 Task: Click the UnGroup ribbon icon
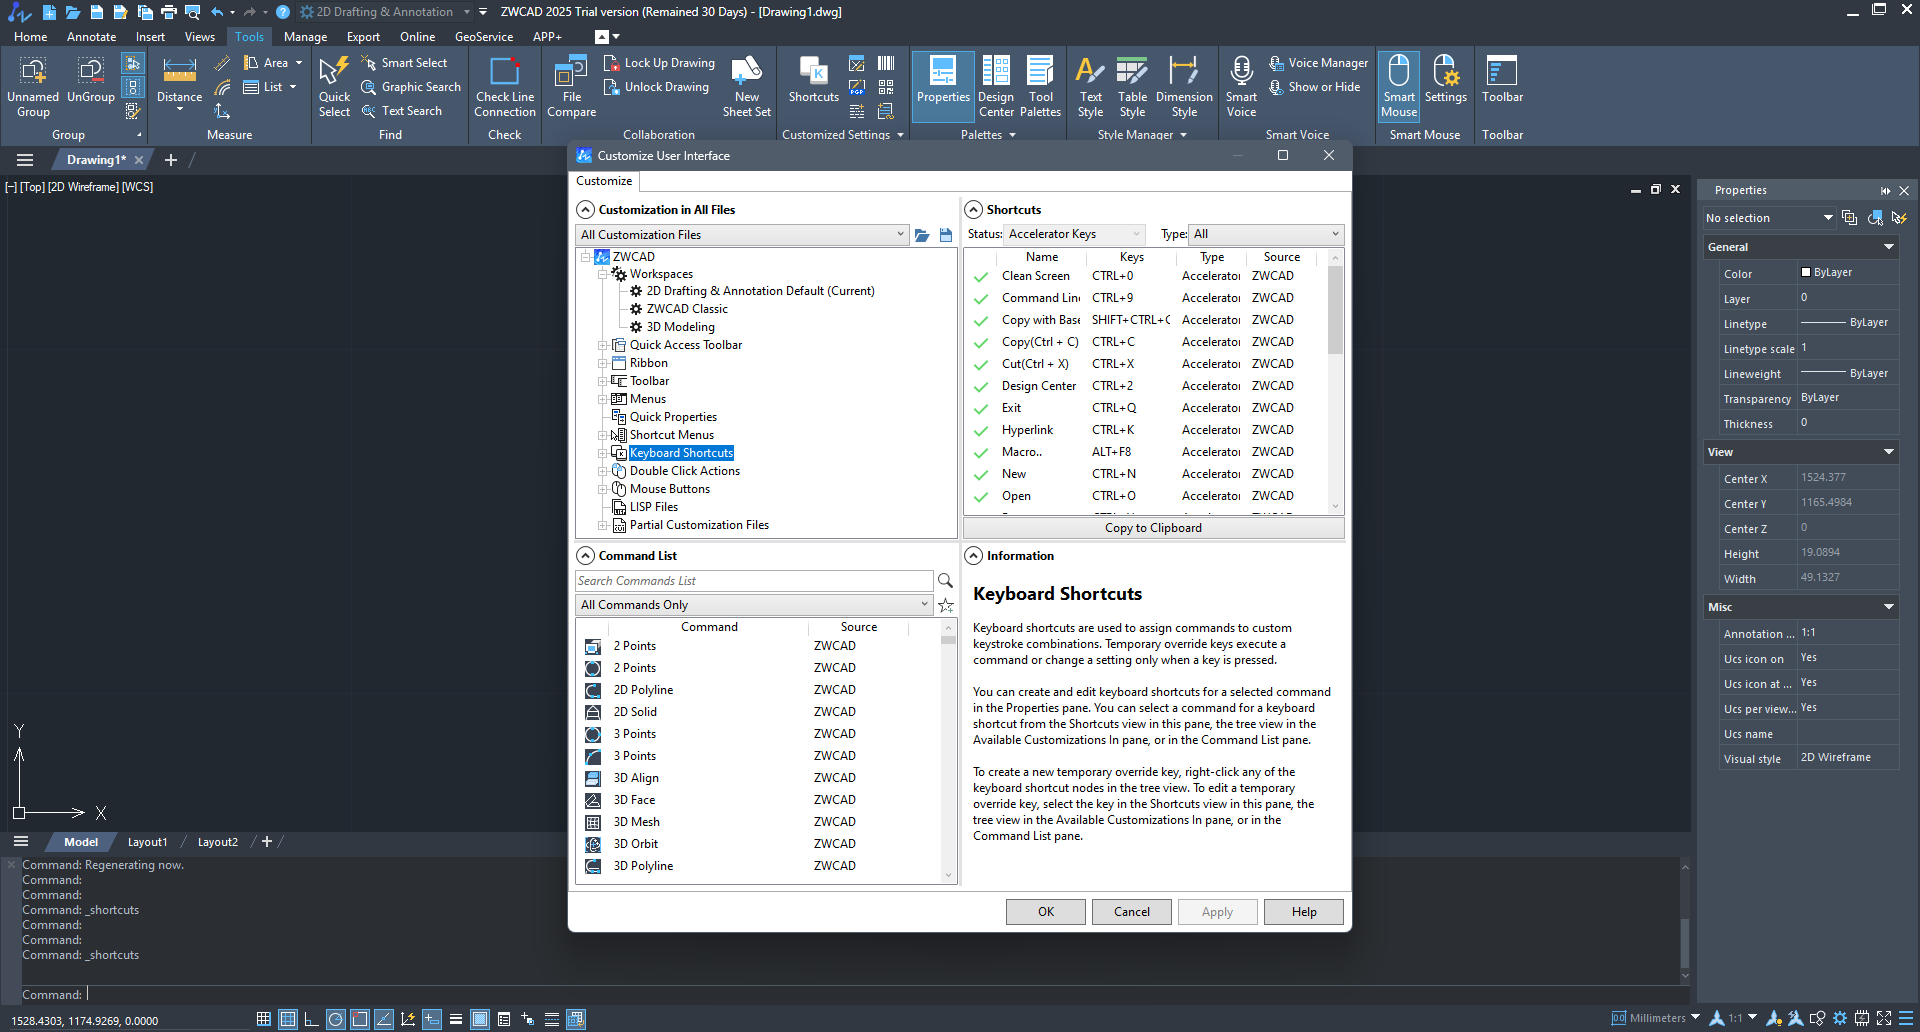coord(91,80)
